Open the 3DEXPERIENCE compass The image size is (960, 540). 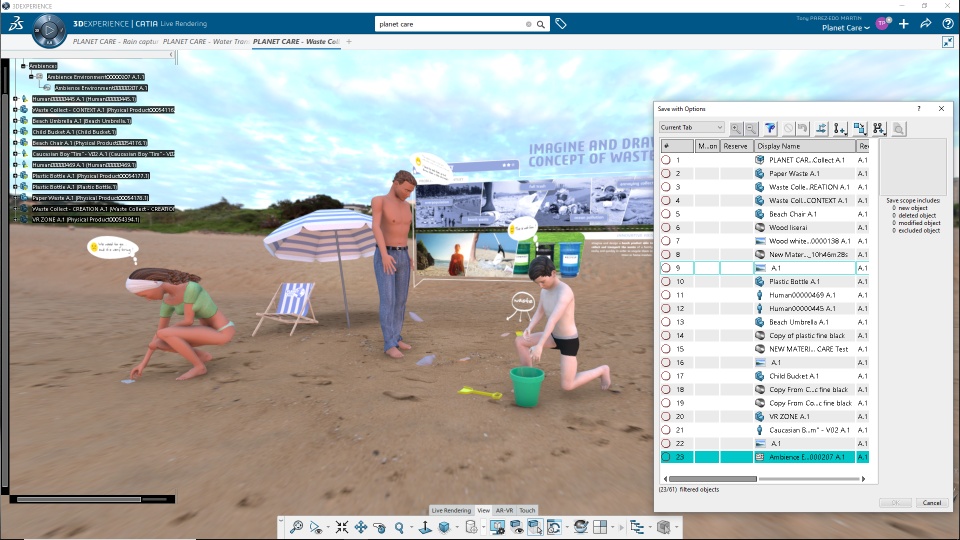click(x=49, y=30)
